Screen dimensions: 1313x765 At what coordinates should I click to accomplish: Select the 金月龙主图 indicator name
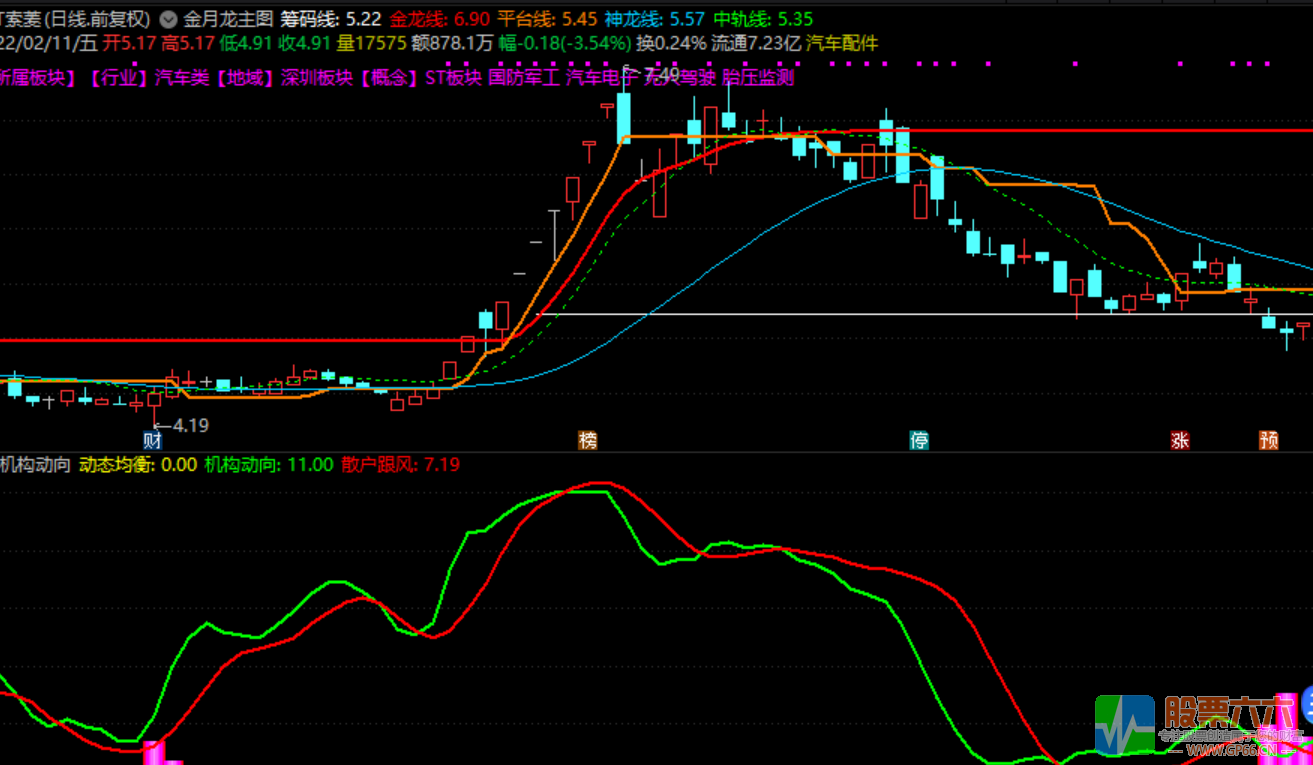tap(228, 19)
